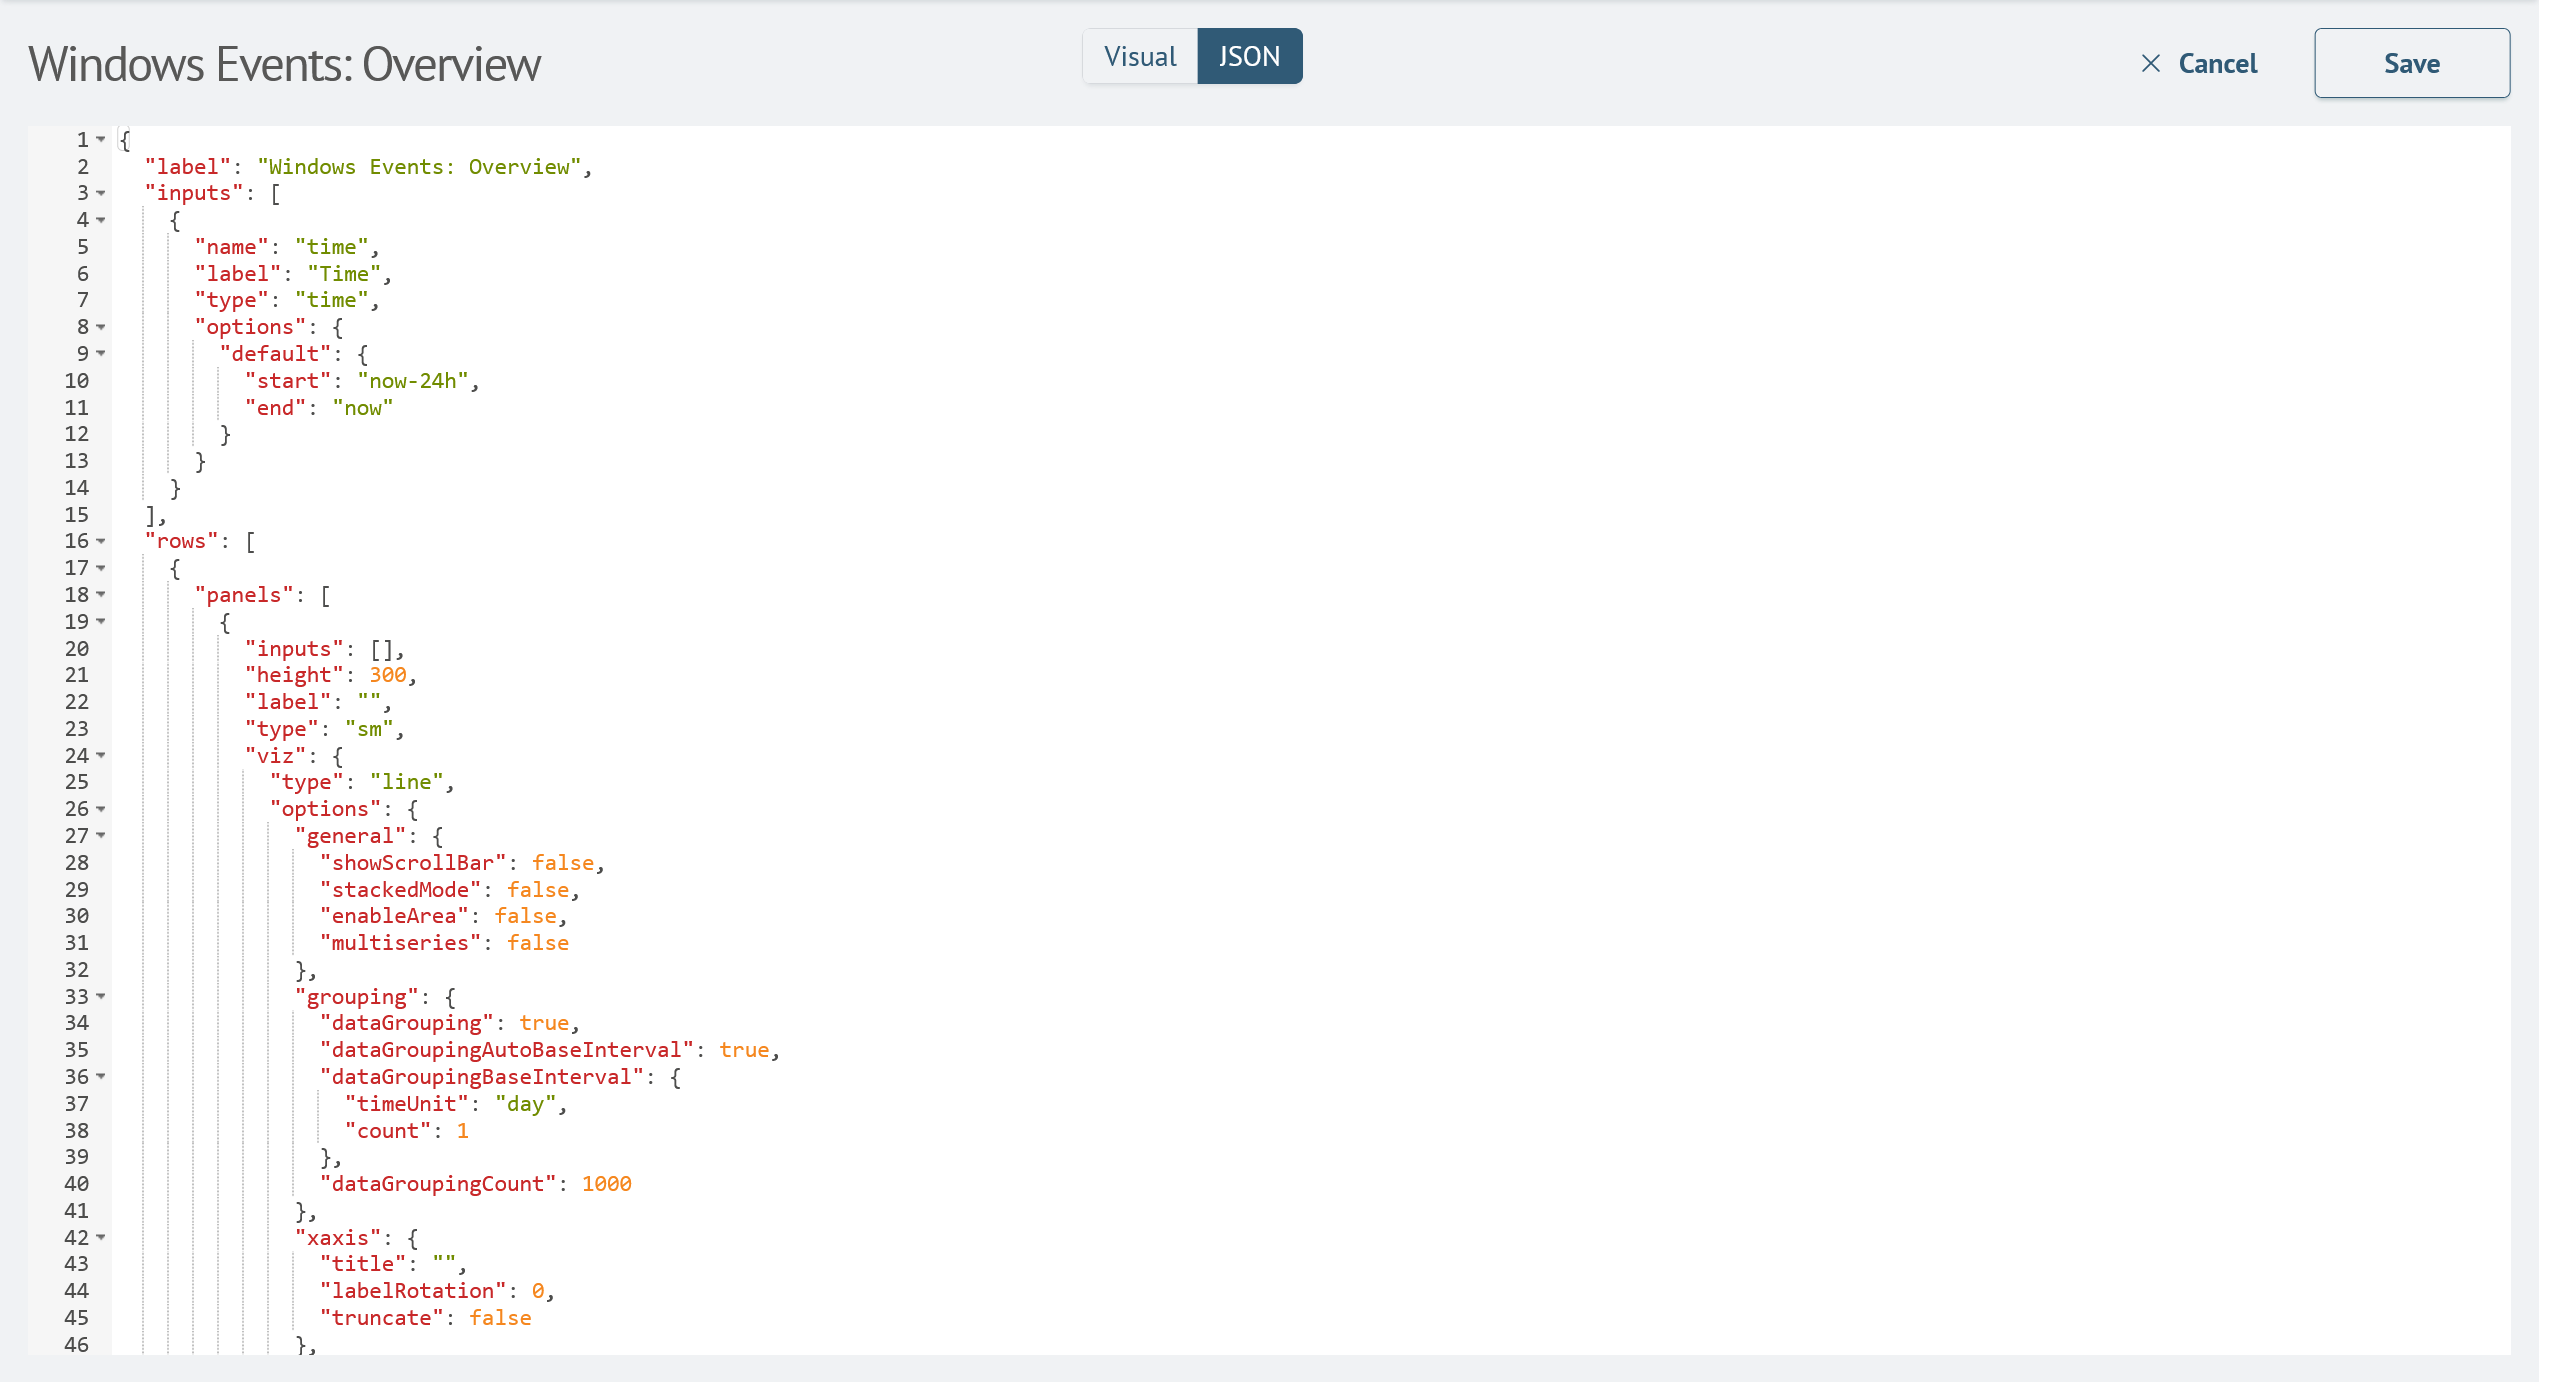Save the dashboard
Viewport: 2559px width, 1394px height.
coord(2411,63)
